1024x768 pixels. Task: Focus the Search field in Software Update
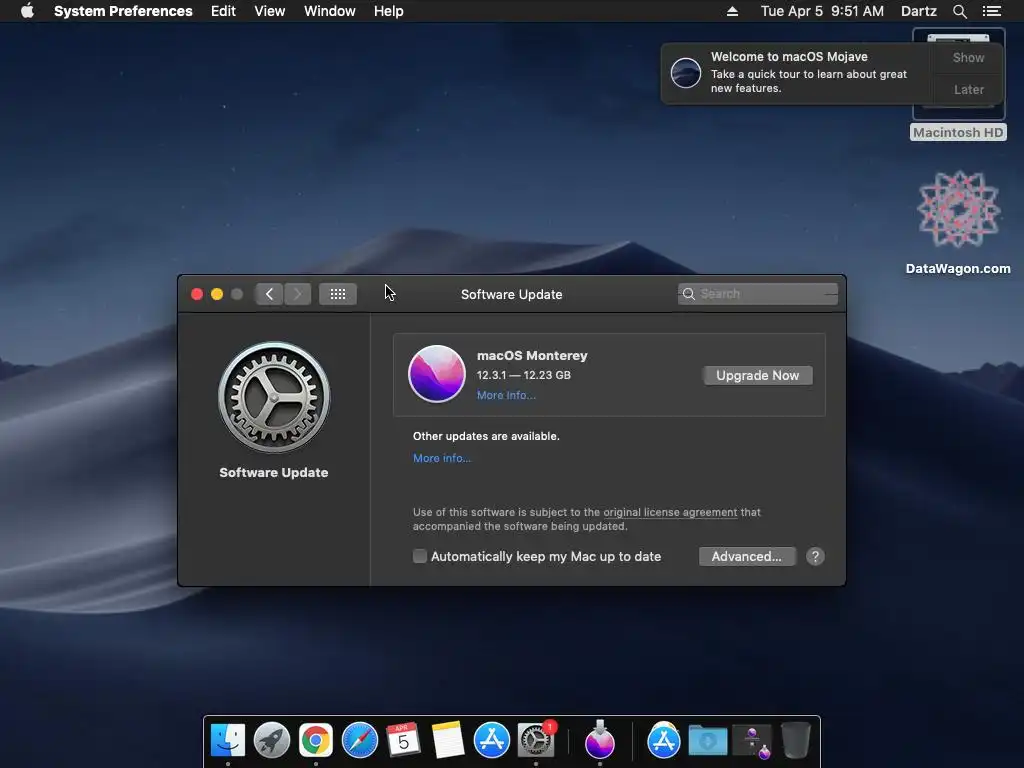758,294
